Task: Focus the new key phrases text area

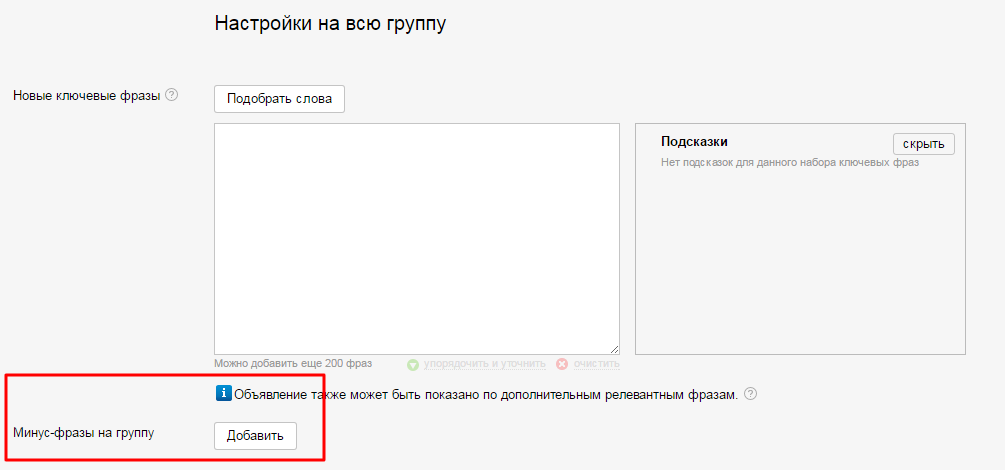Action: (x=416, y=238)
